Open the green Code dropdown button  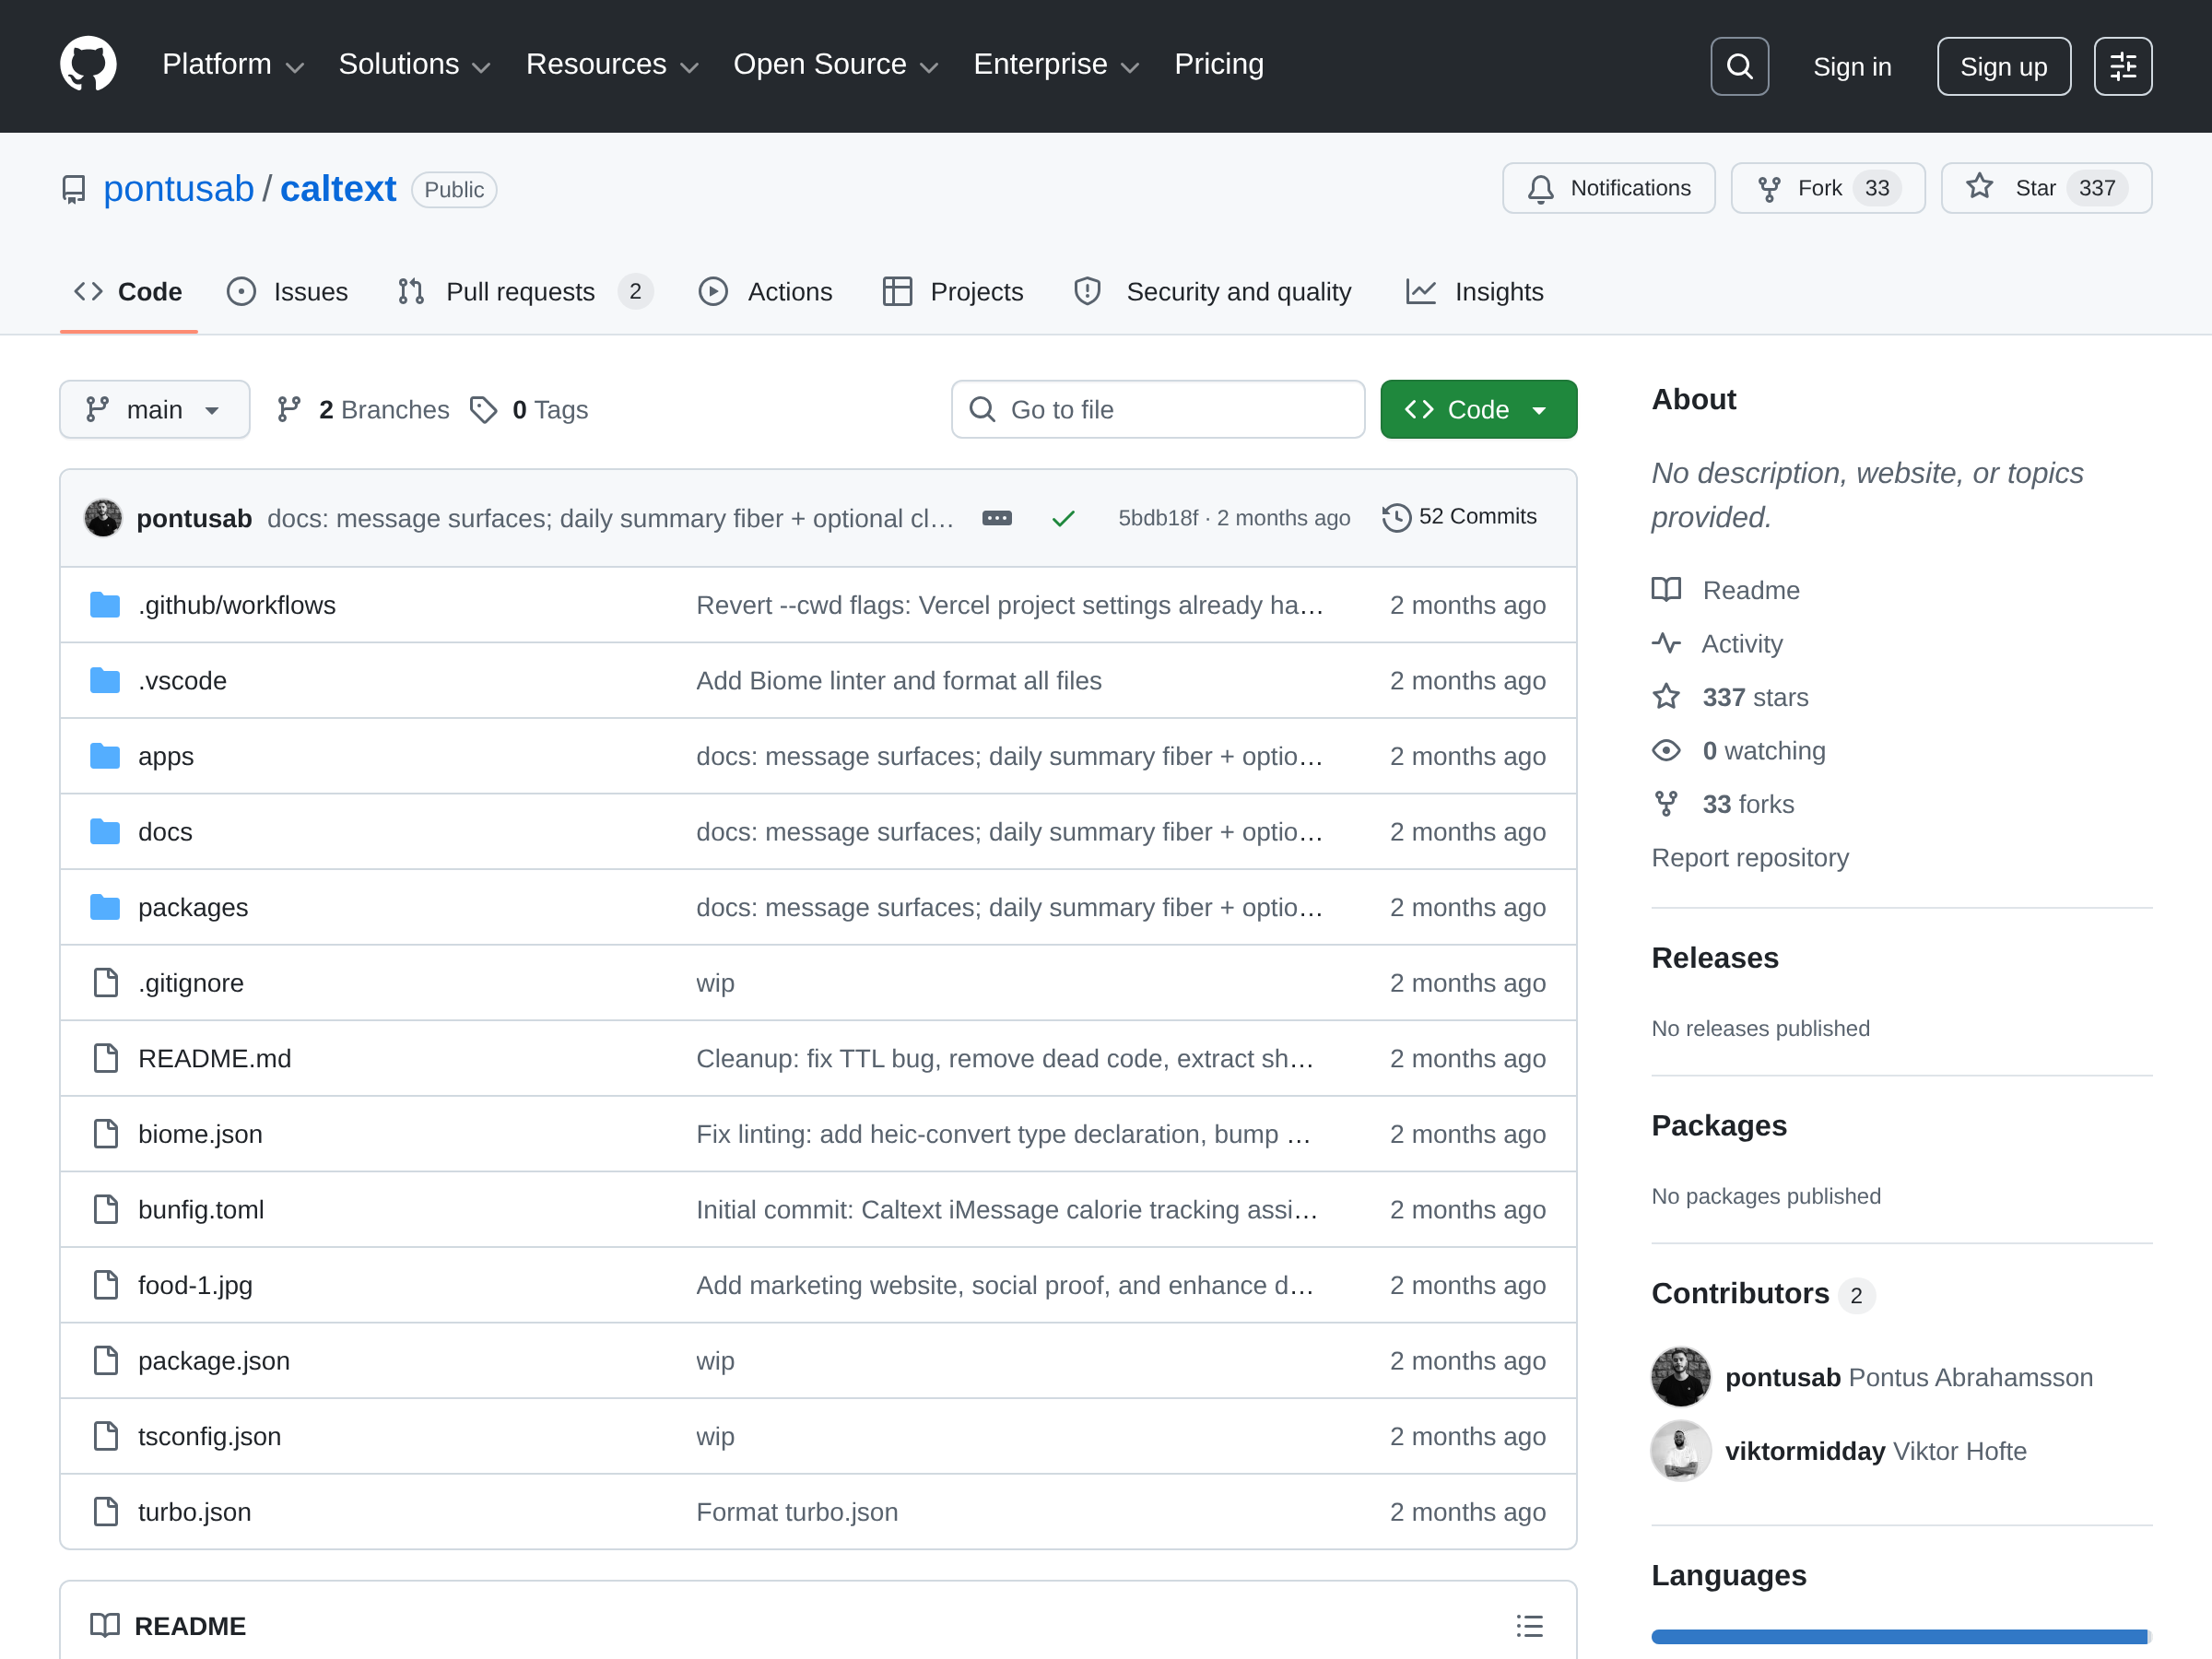(x=1478, y=409)
